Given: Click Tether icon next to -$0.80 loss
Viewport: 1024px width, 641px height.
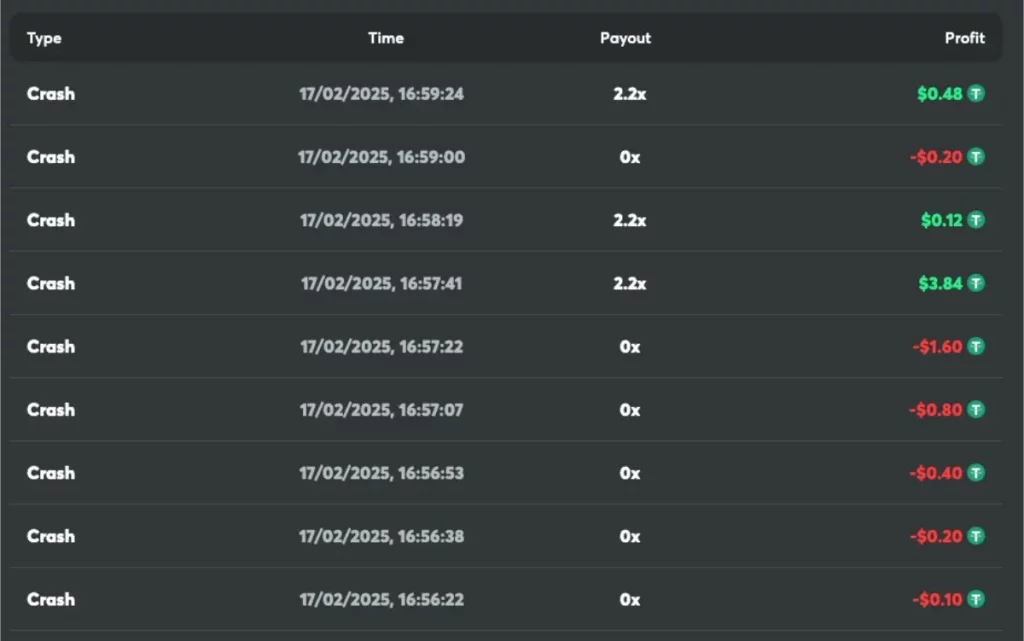Looking at the screenshot, I should [976, 410].
